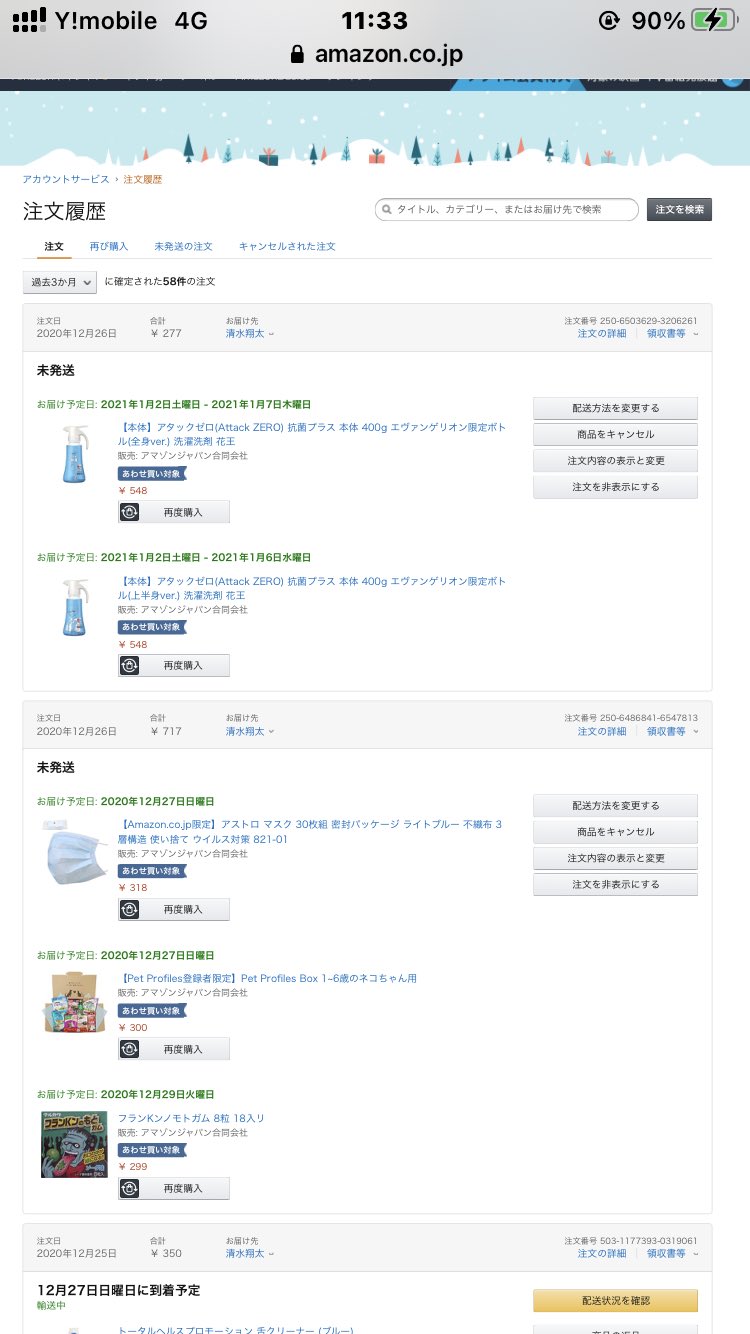
Task: Tap the reorder icon for Attack ZERO 全身ver.
Action: pyautogui.click(x=130, y=512)
